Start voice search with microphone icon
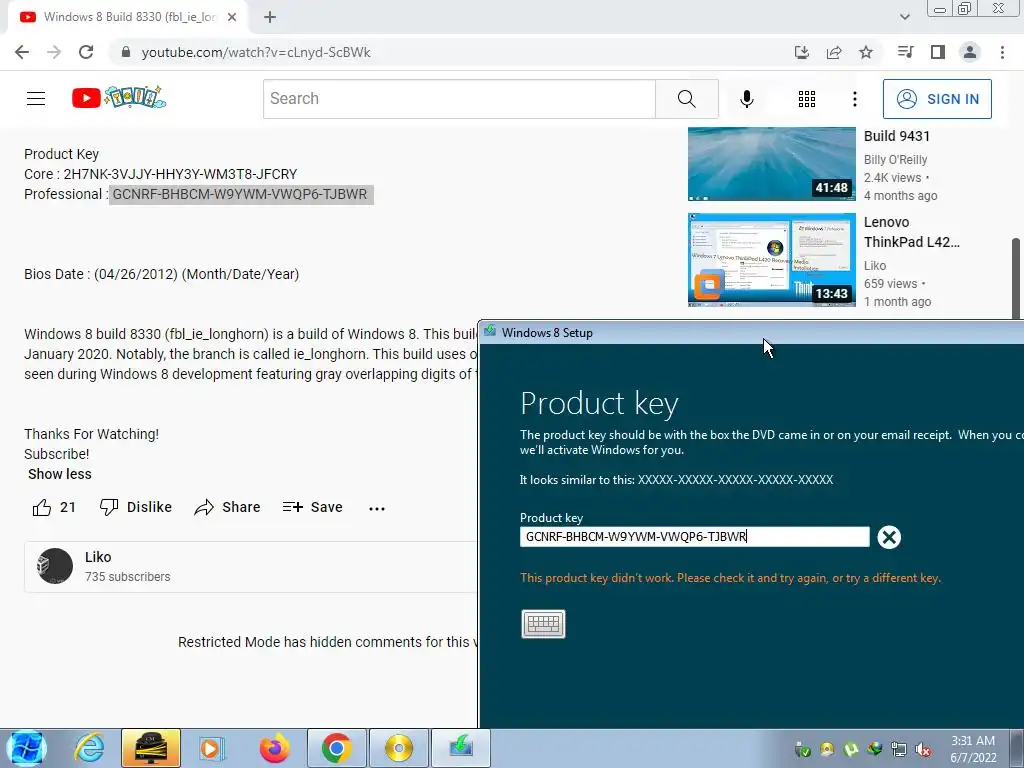The image size is (1024, 768). pos(746,99)
